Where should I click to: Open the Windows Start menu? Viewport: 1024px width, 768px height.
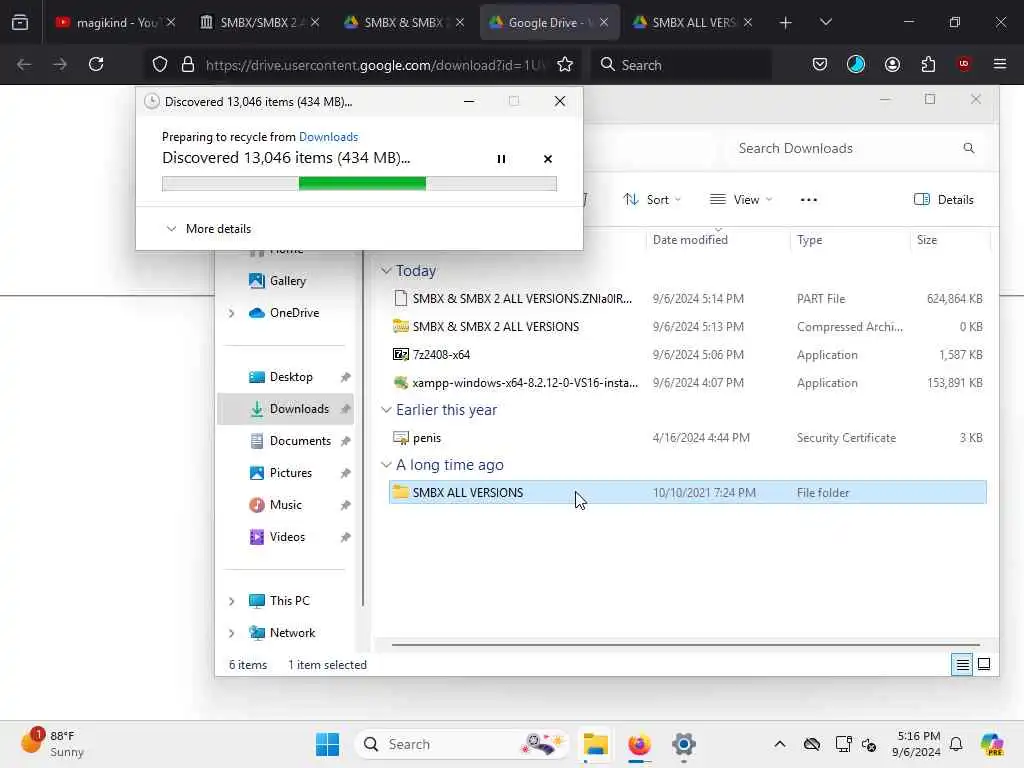coord(327,744)
